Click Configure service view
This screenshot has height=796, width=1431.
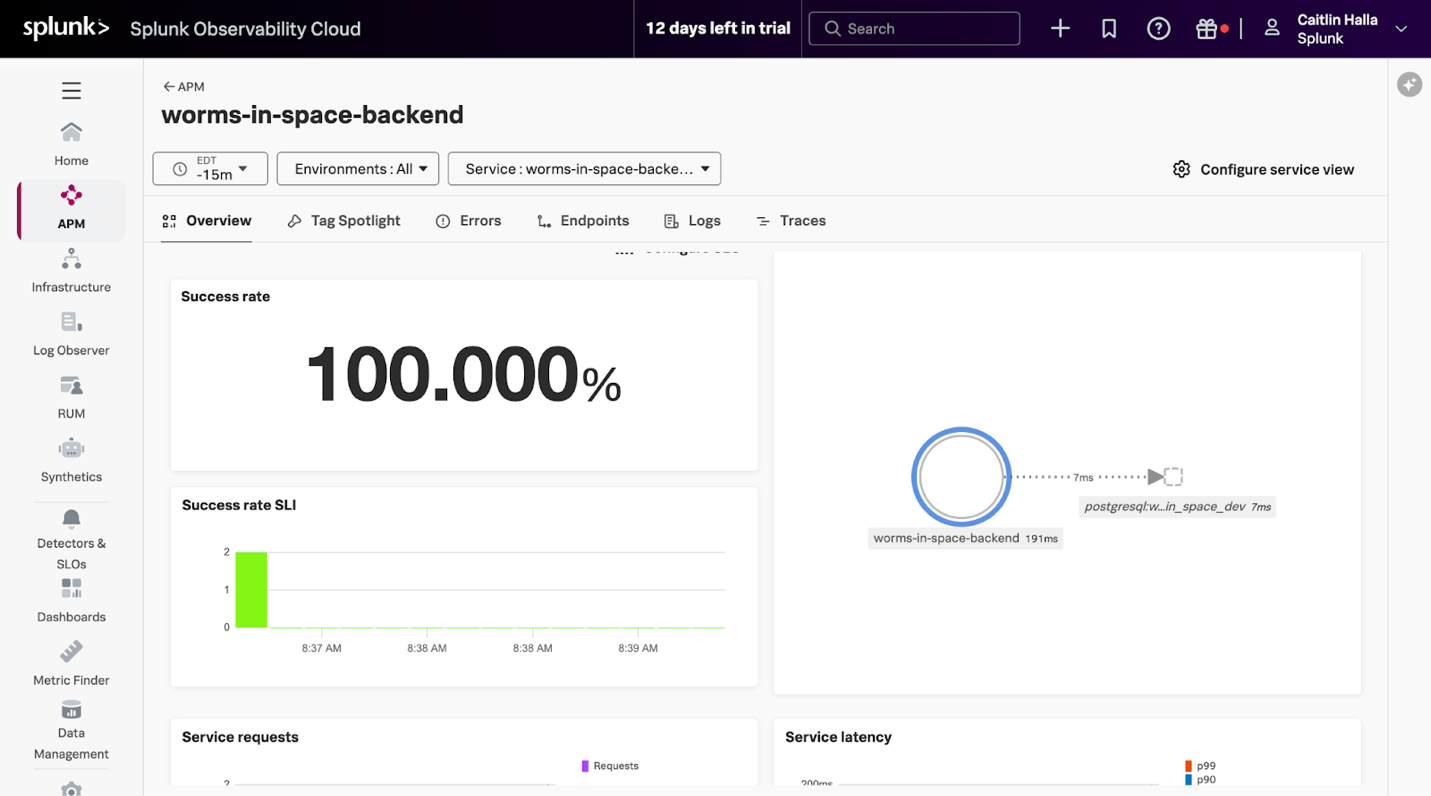(x=1263, y=169)
